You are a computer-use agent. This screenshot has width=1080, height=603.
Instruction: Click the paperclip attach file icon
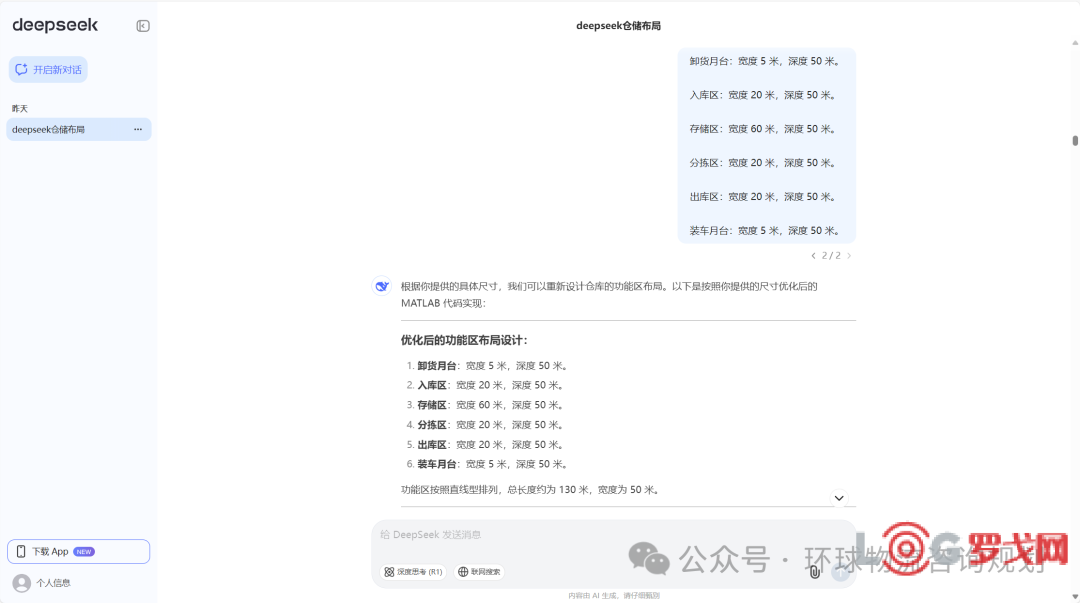pos(815,572)
